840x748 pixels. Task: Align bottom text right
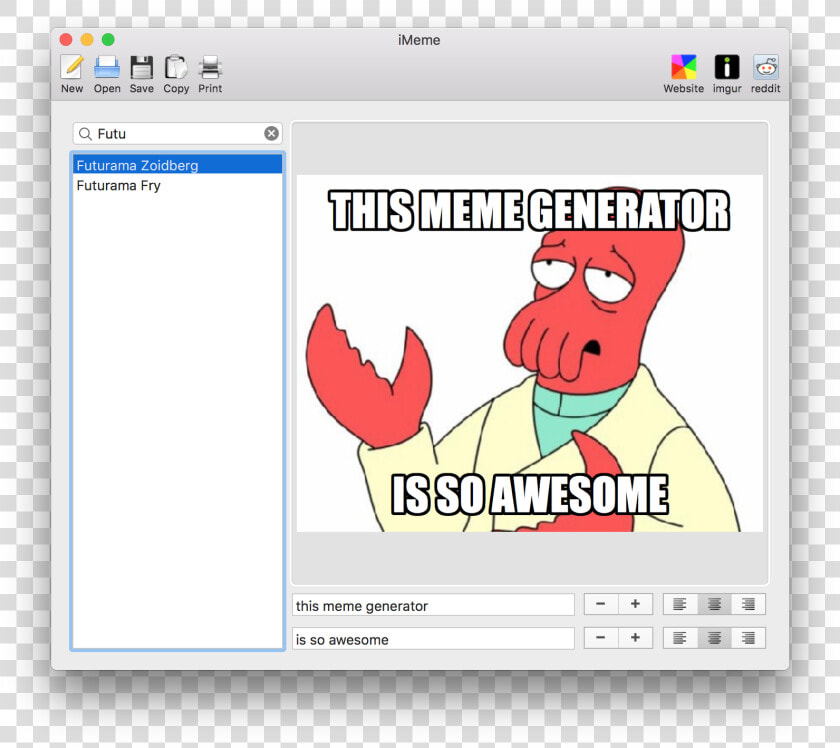(748, 638)
